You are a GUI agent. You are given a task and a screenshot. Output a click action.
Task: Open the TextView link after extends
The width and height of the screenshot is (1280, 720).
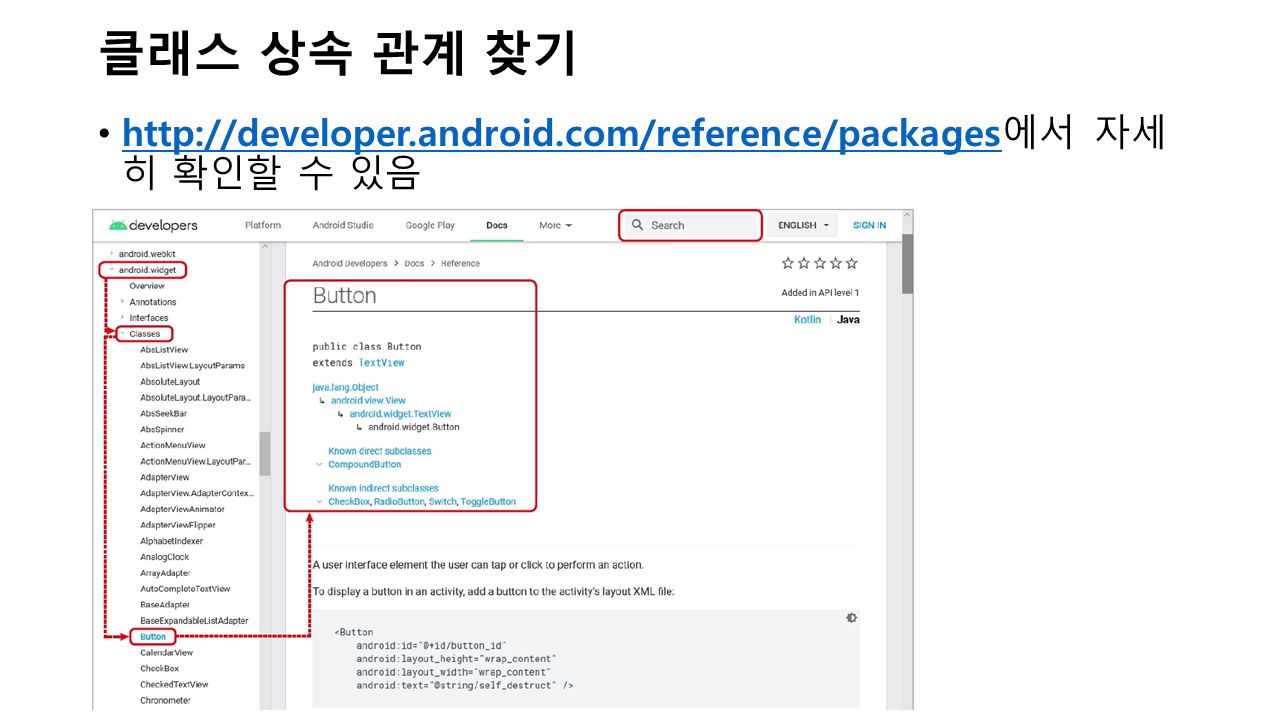click(382, 362)
